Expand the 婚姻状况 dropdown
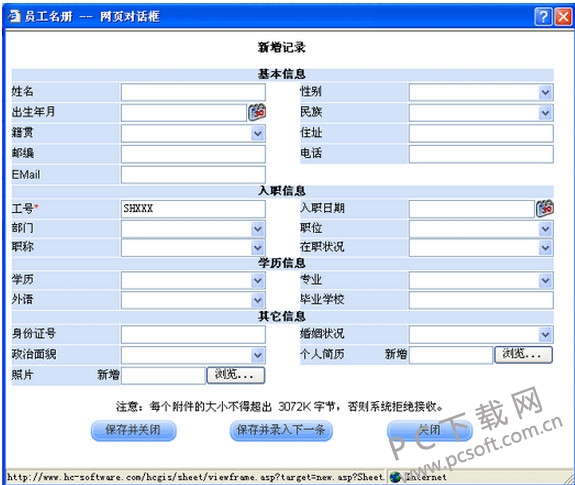Screen dimensions: 575x485 tap(546, 334)
